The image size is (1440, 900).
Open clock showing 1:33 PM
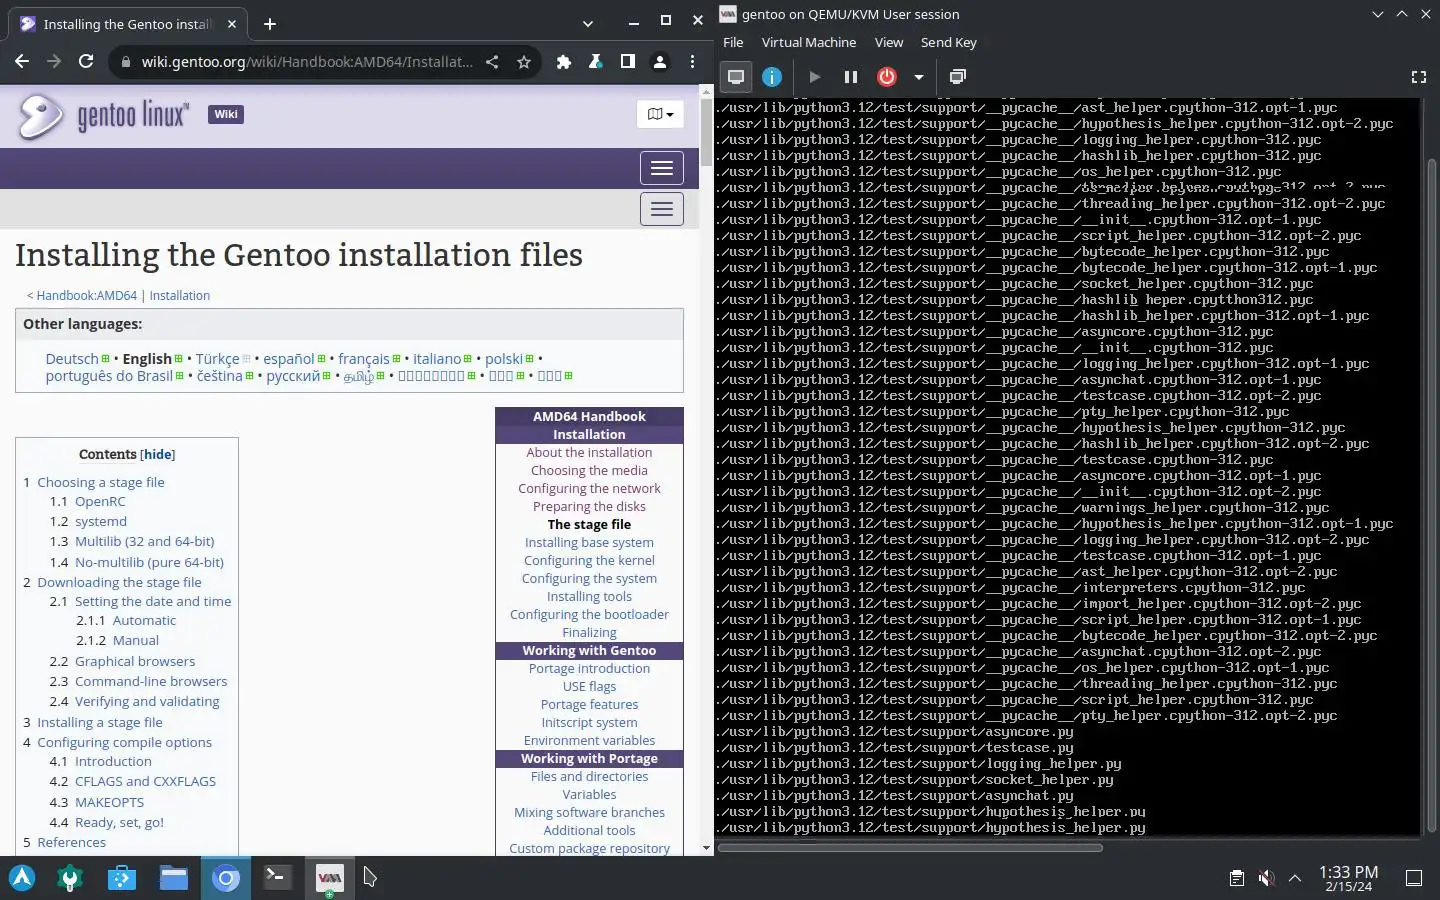[x=1348, y=878]
